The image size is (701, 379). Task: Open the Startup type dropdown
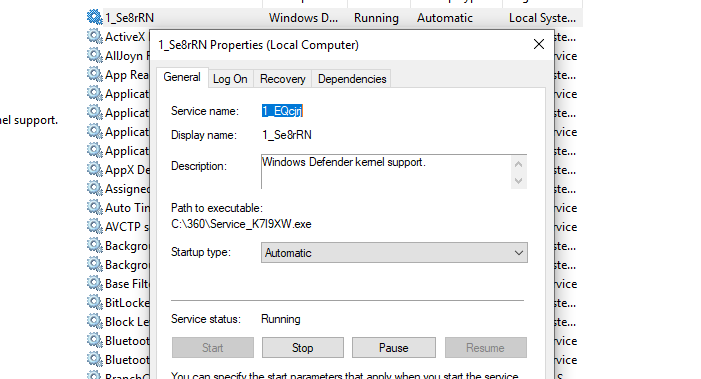click(x=394, y=253)
